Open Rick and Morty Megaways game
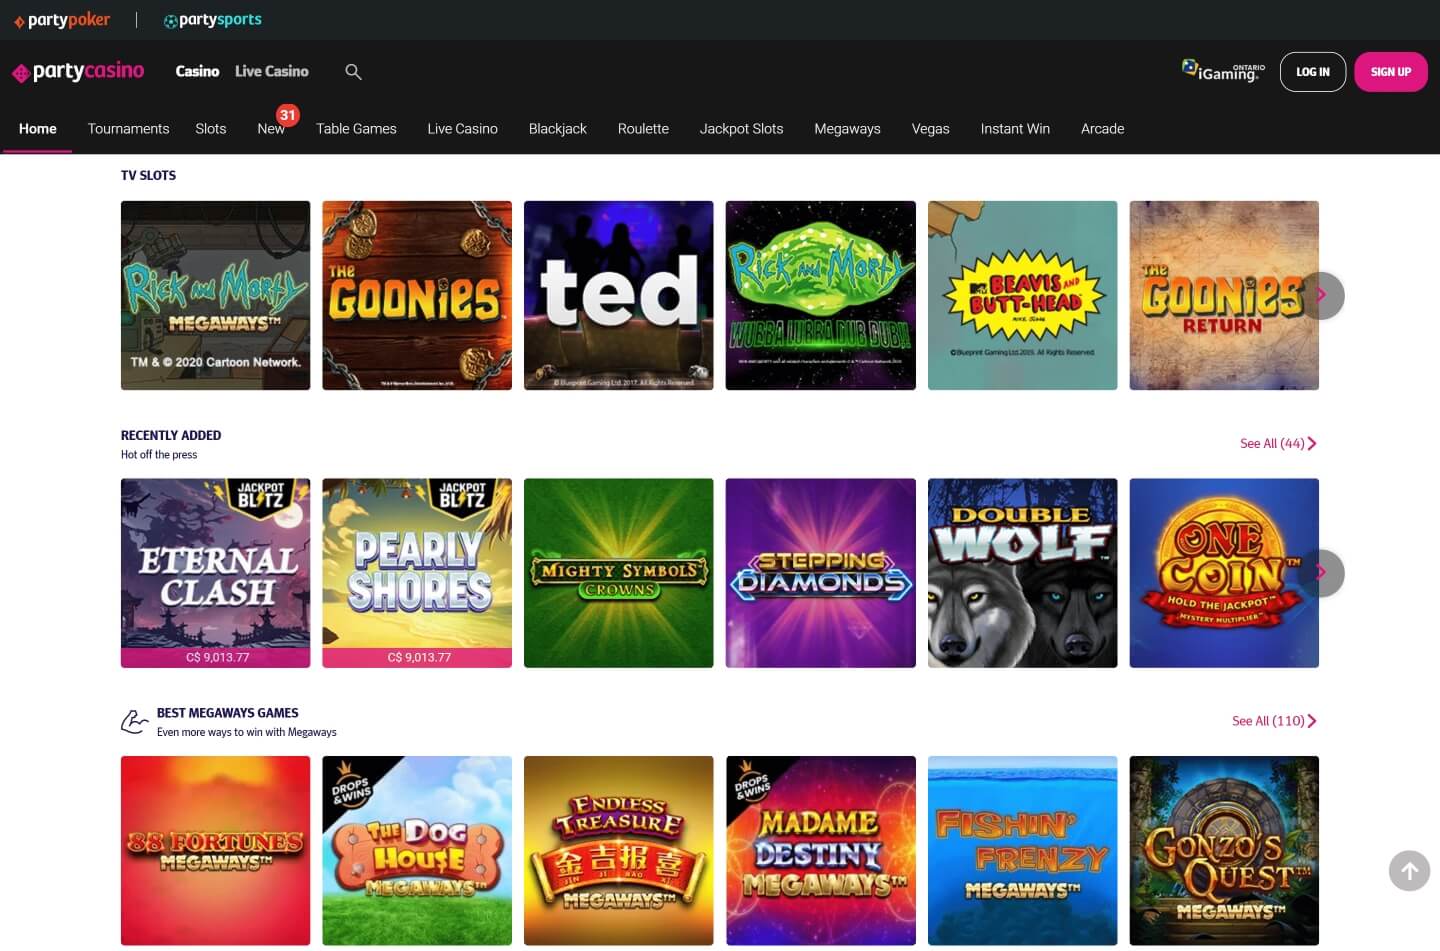Screen dimensions: 1440x951 click(216, 295)
